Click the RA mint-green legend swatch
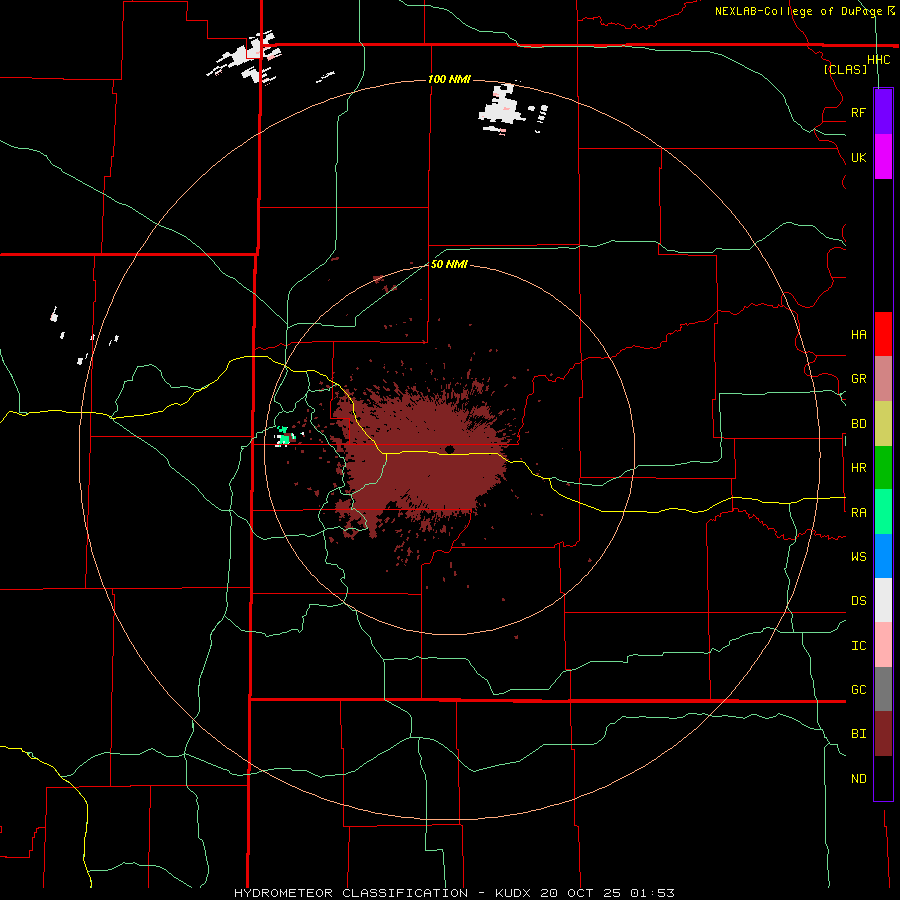Screen dimensions: 900x900 pyautogui.click(x=883, y=512)
